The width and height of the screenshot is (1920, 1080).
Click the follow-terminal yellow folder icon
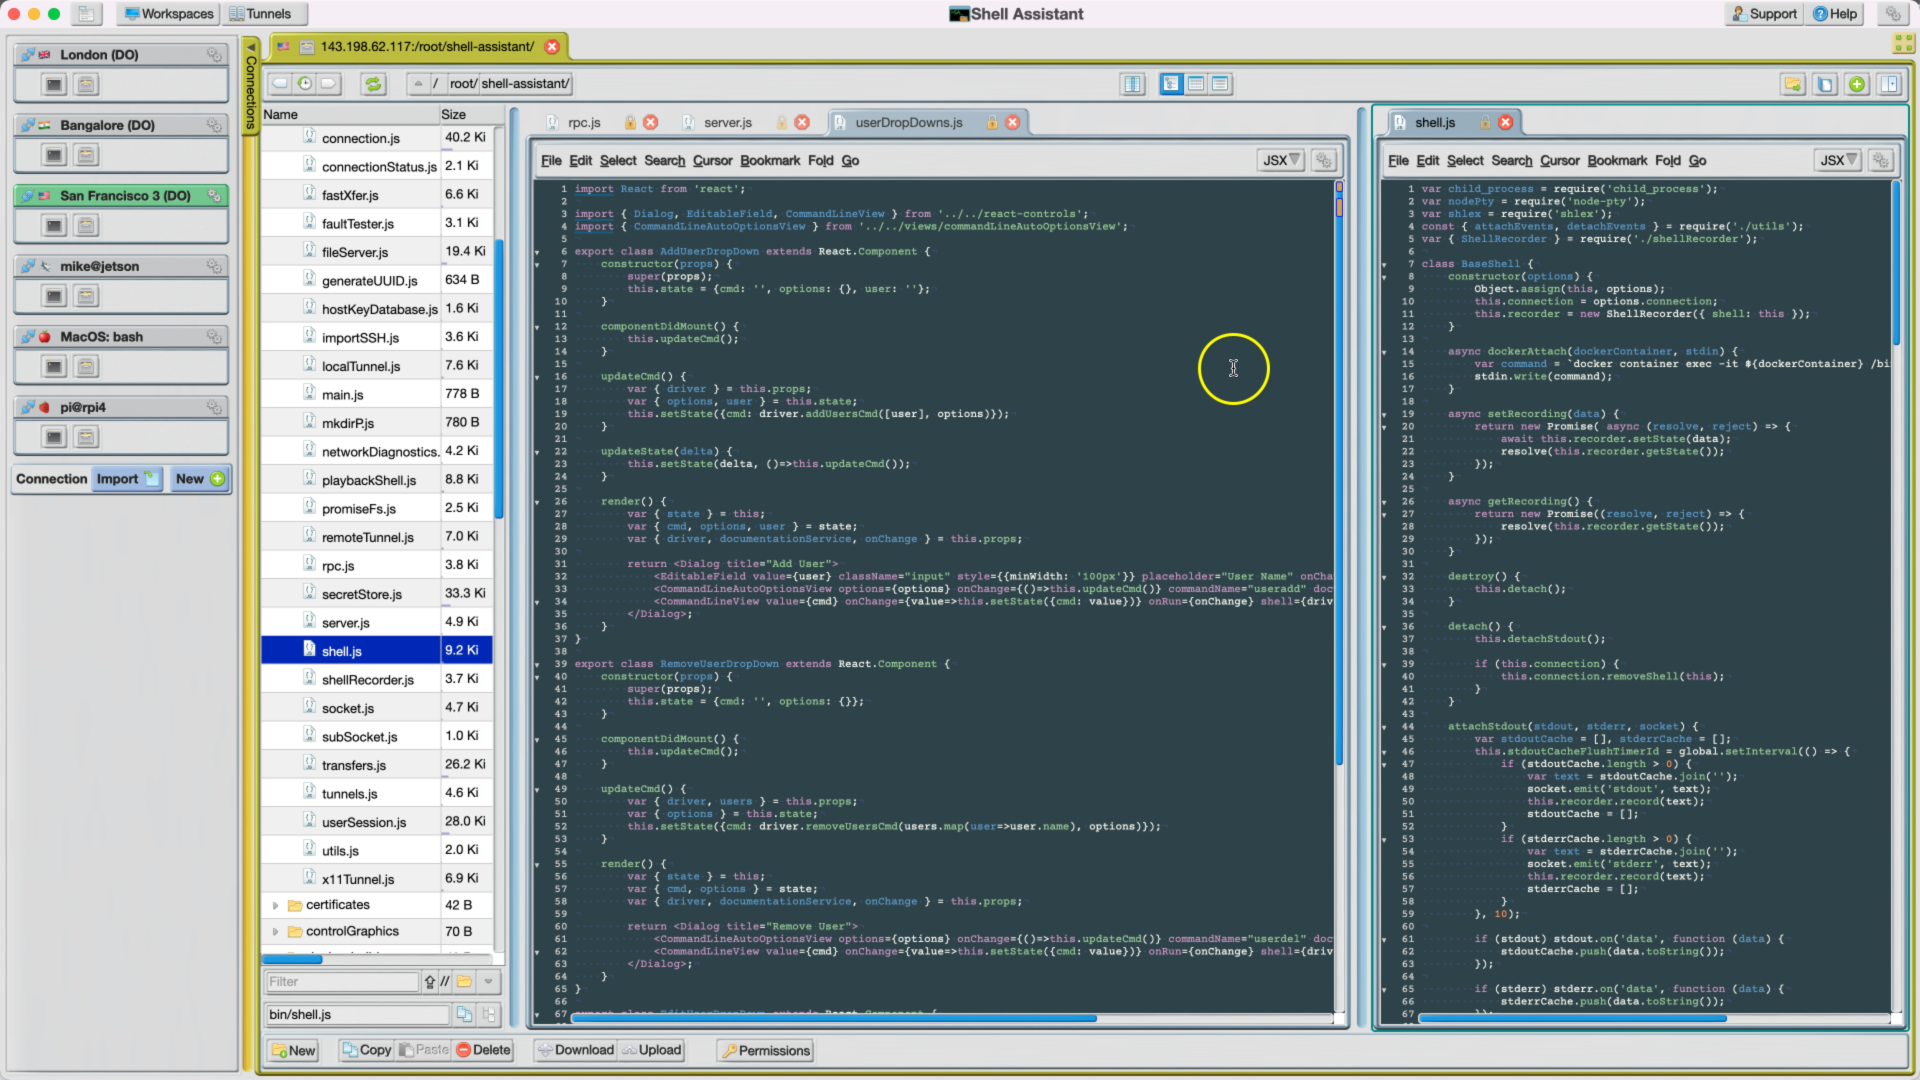(x=1793, y=84)
